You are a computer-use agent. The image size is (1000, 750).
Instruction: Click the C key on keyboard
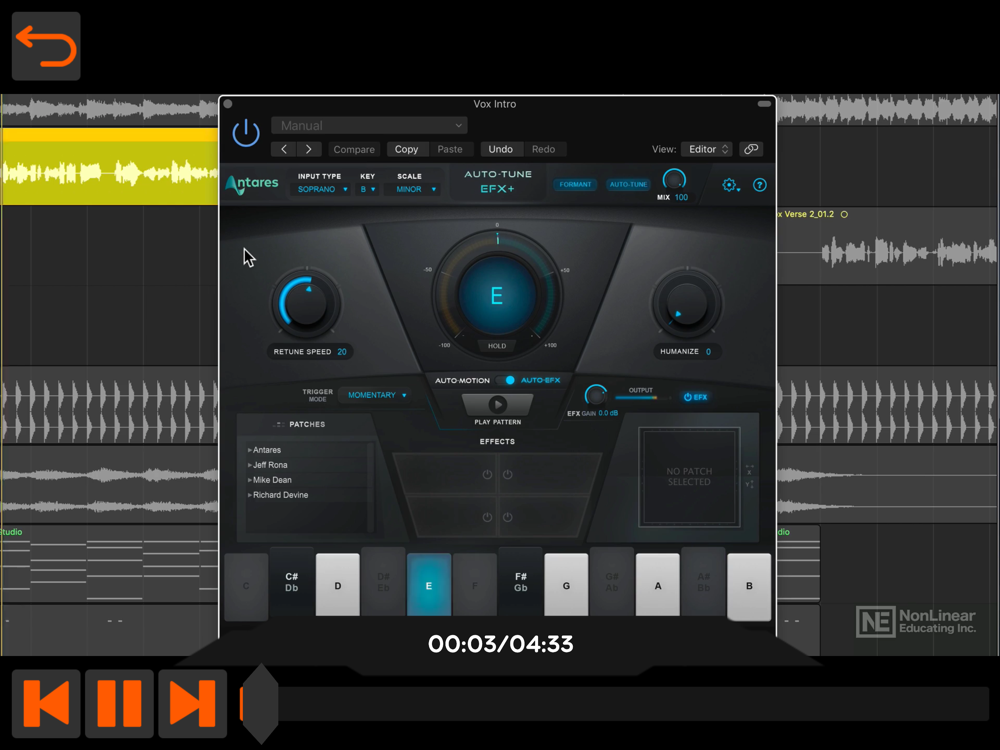point(246,585)
